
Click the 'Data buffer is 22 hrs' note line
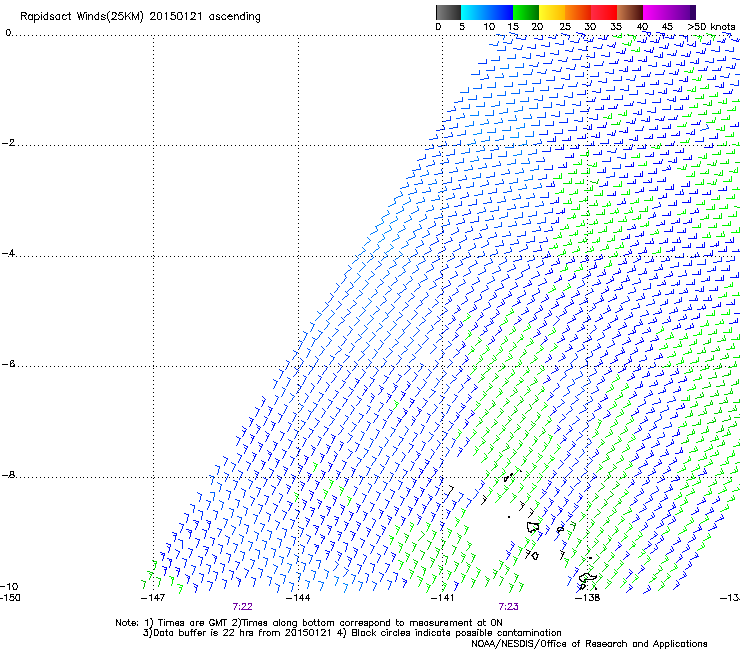tap(352, 633)
